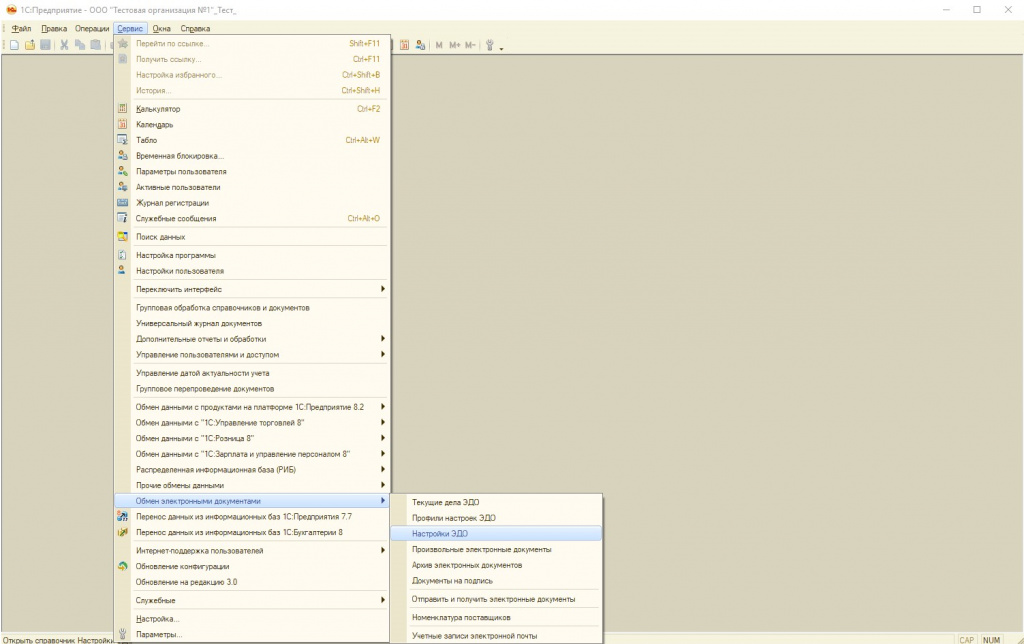Open the Справка menu
The height and width of the screenshot is (644, 1024).
(x=195, y=29)
